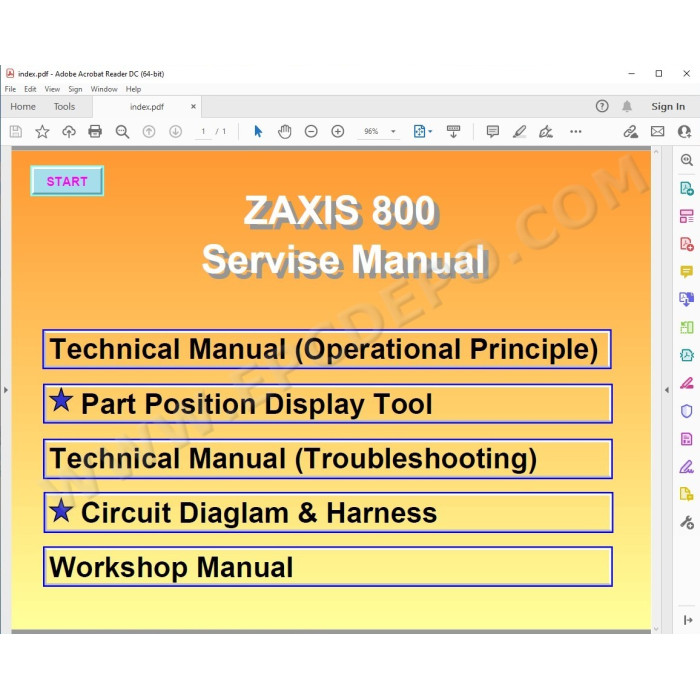Open the Help menu
Image resolution: width=700 pixels, height=700 pixels.
click(133, 89)
